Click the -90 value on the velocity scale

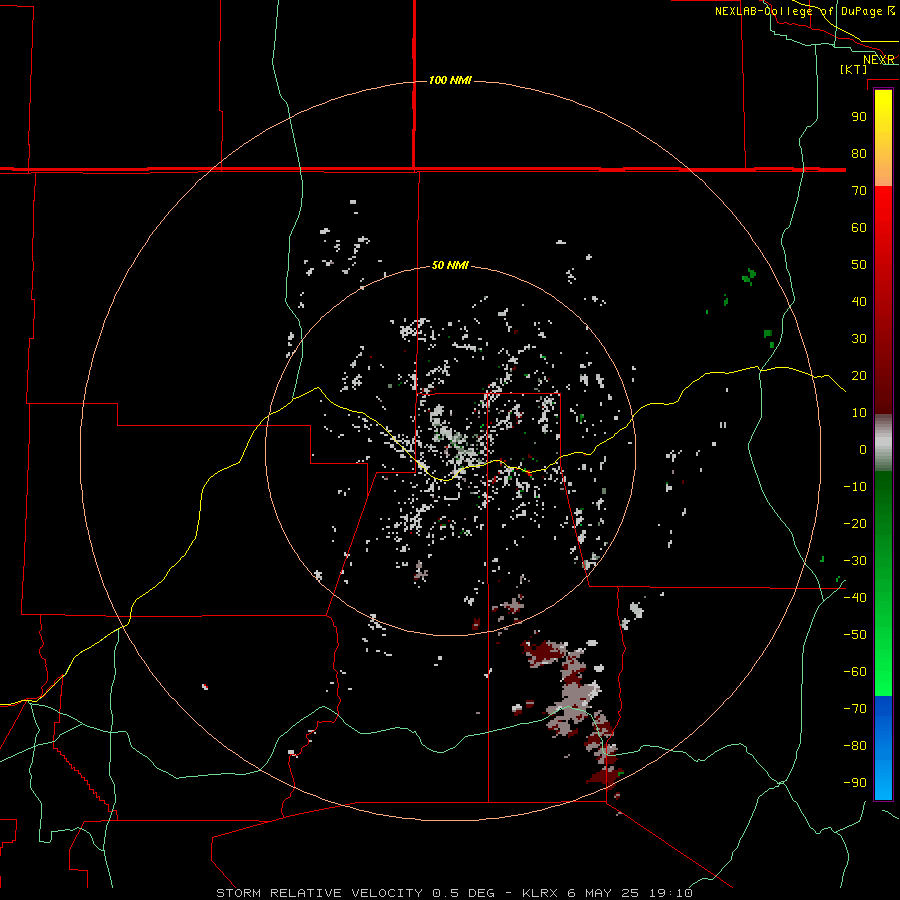pyautogui.click(x=855, y=782)
